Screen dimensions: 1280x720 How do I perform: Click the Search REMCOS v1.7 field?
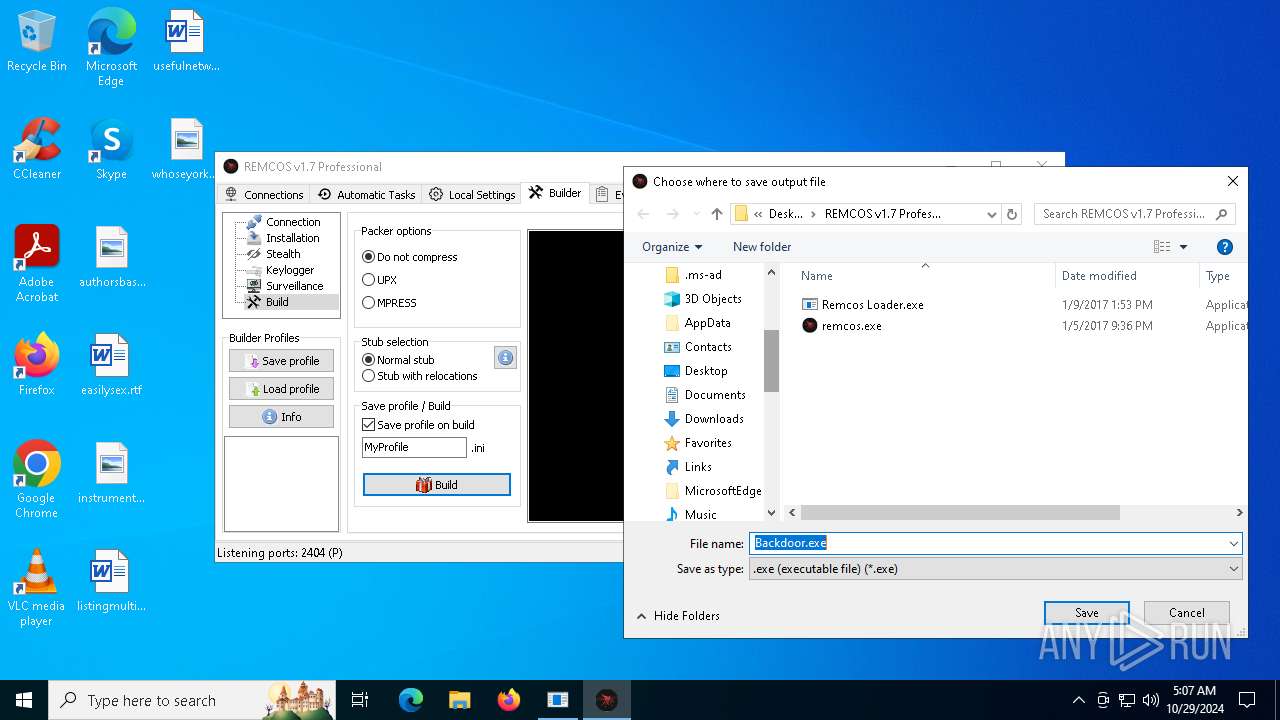tap(1135, 214)
